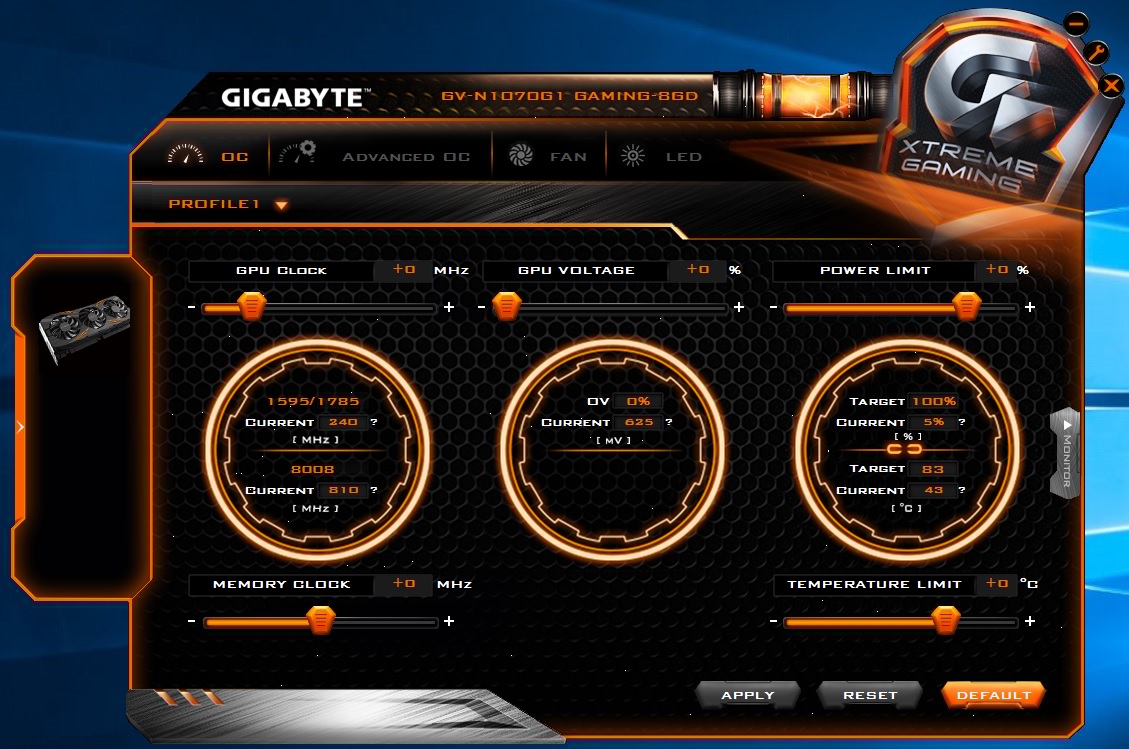Image resolution: width=1129 pixels, height=749 pixels.
Task: Click the Temperature Limit slider handle
Action: coord(945,619)
